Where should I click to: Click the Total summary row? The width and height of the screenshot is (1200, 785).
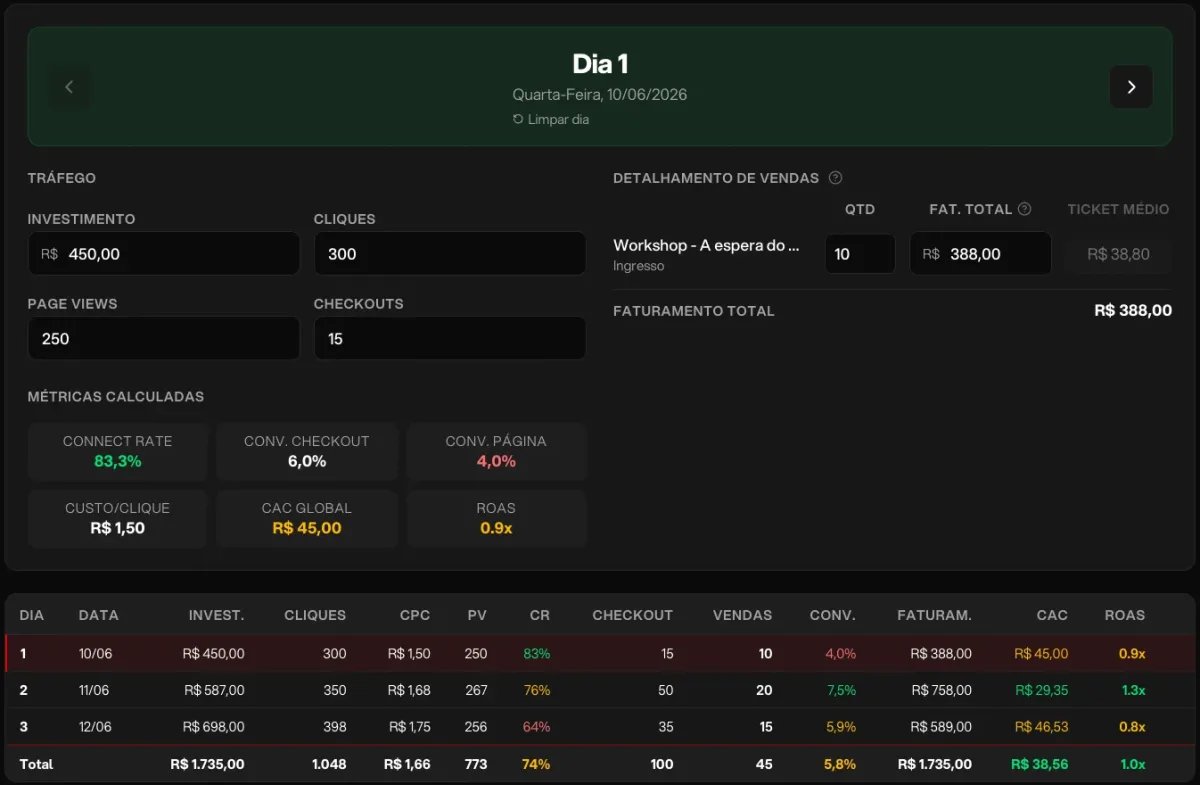600,764
